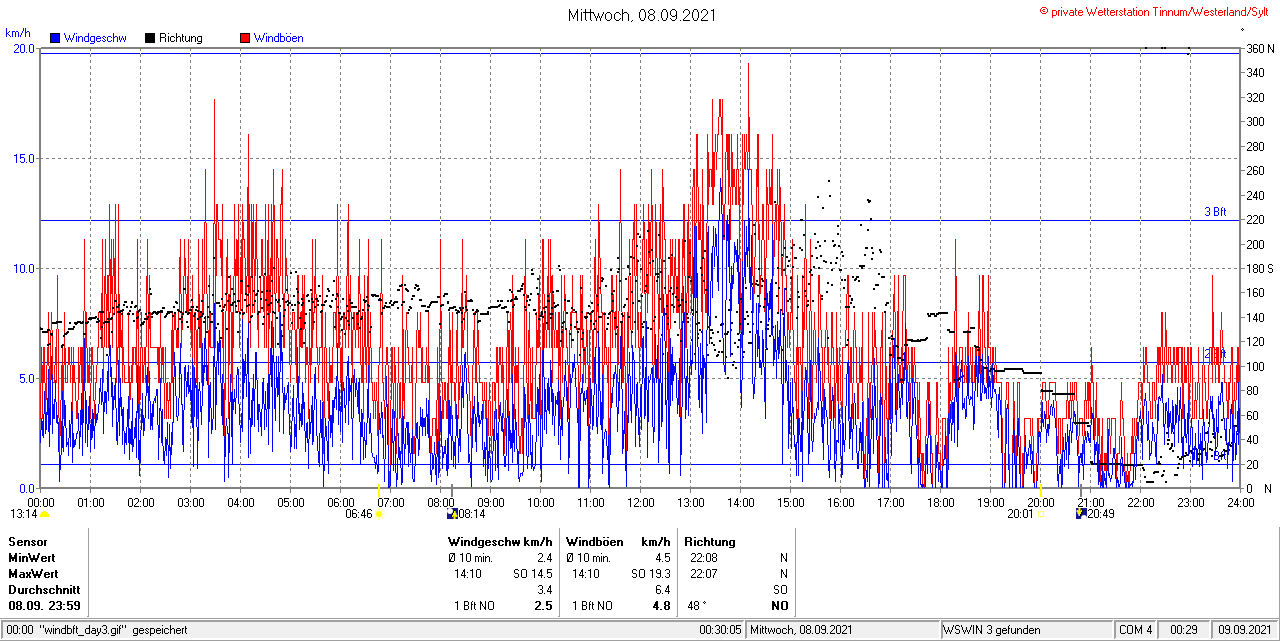Click the Sensor row header
The image size is (1280, 641).
(27, 542)
